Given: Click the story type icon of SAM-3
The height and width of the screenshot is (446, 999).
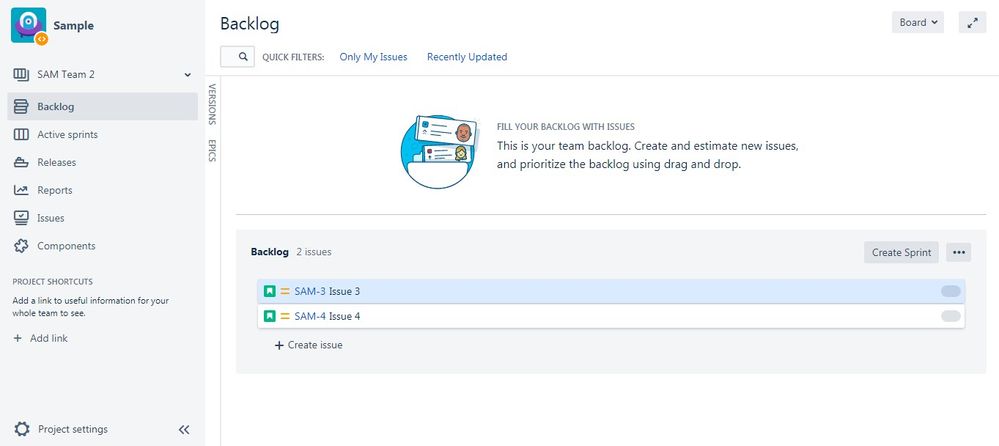Looking at the screenshot, I should click(x=270, y=291).
